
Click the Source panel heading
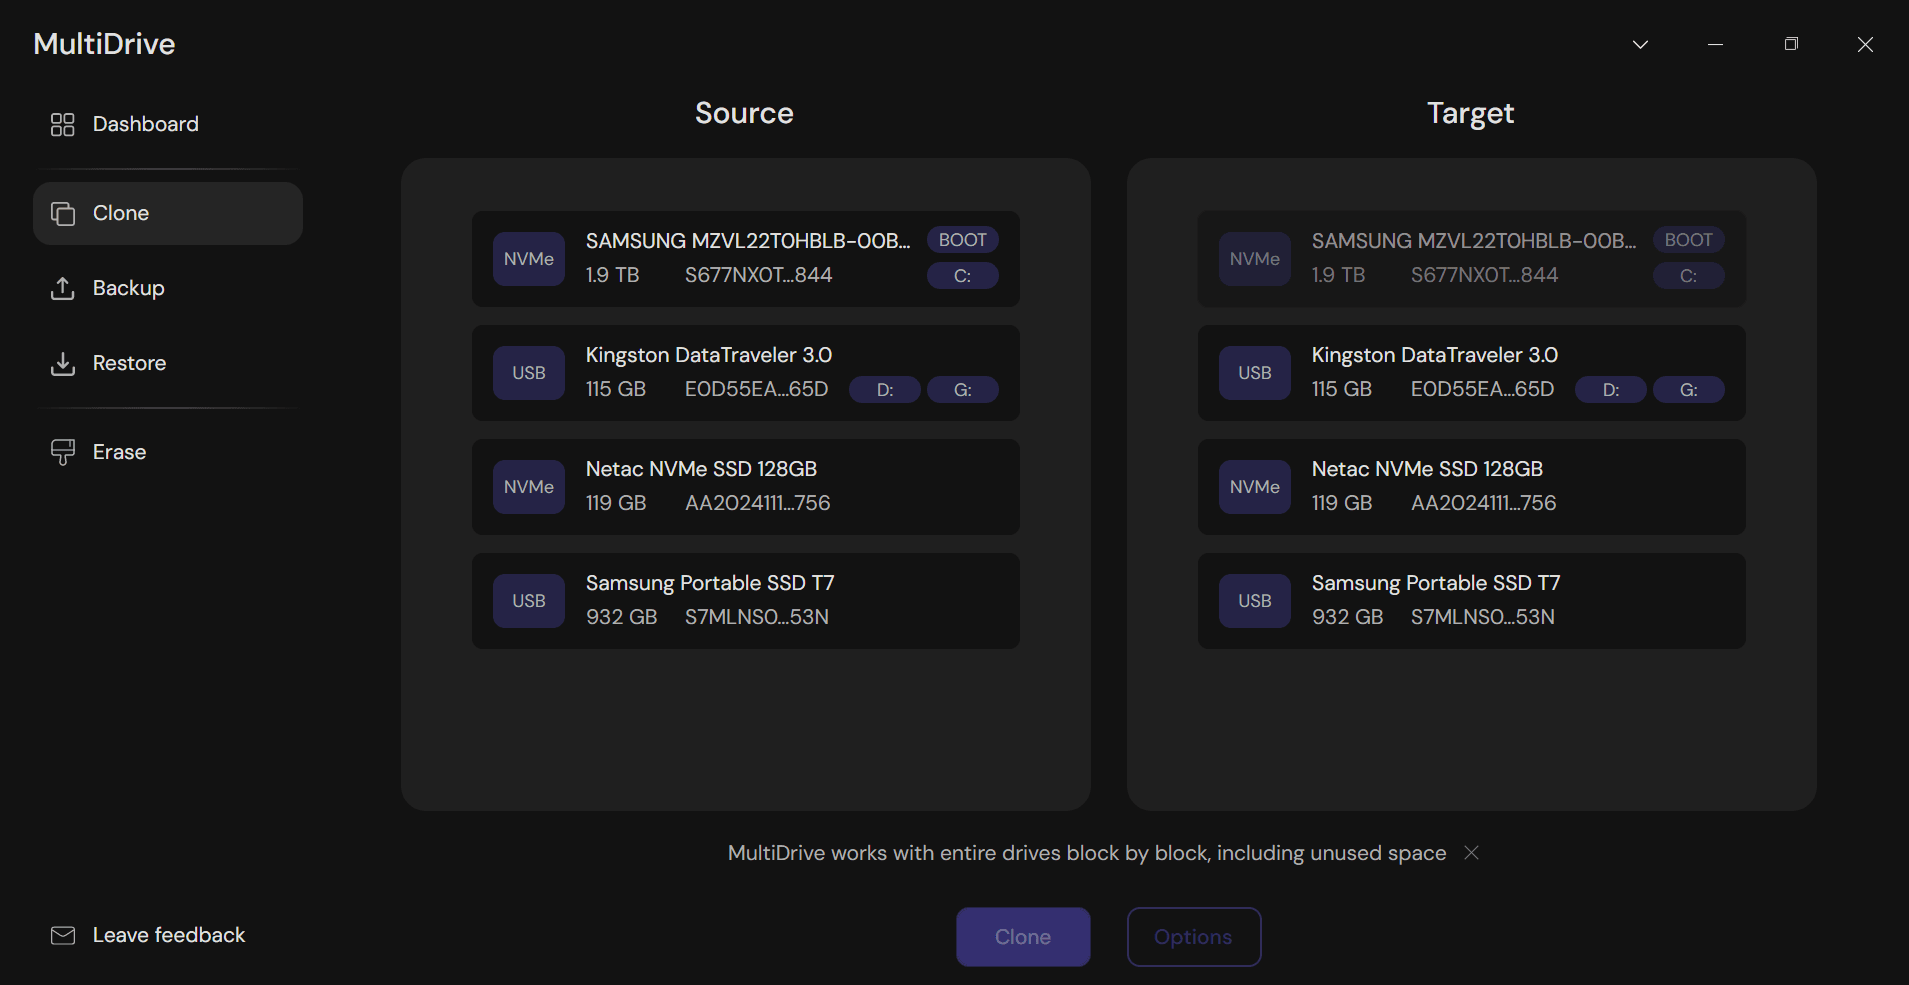(744, 113)
